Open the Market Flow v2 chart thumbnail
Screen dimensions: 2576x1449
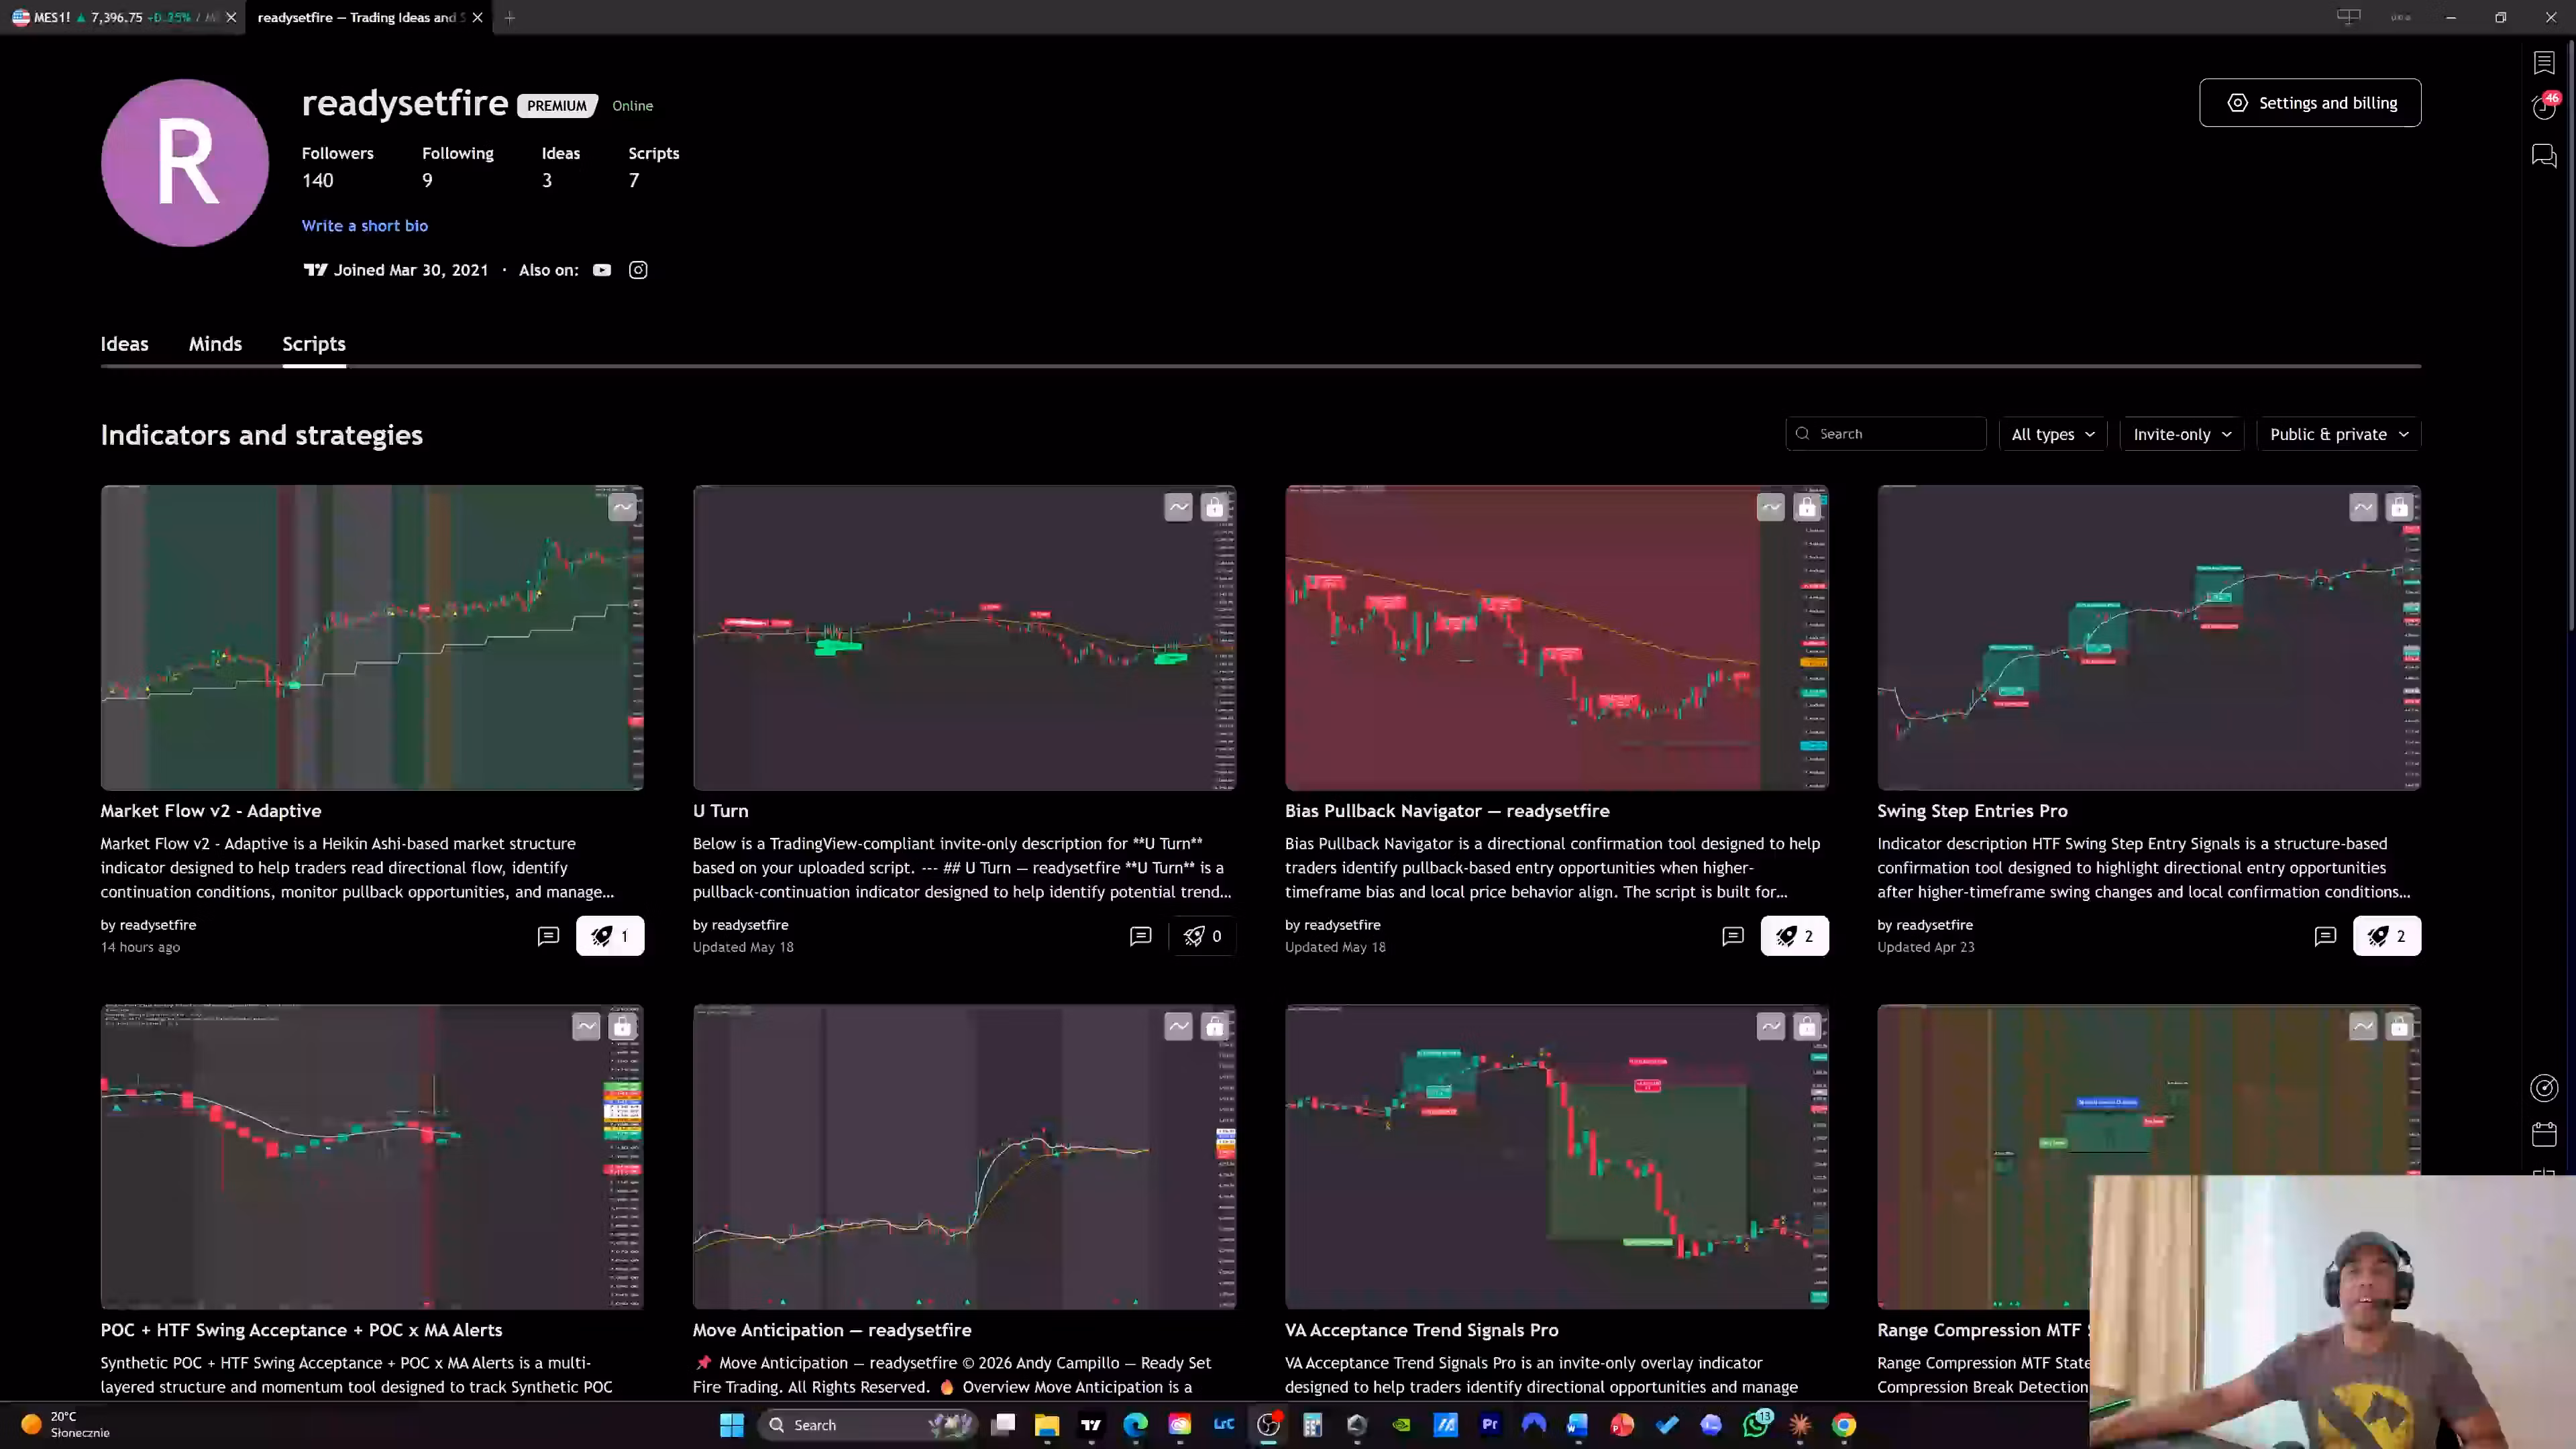pos(372,638)
